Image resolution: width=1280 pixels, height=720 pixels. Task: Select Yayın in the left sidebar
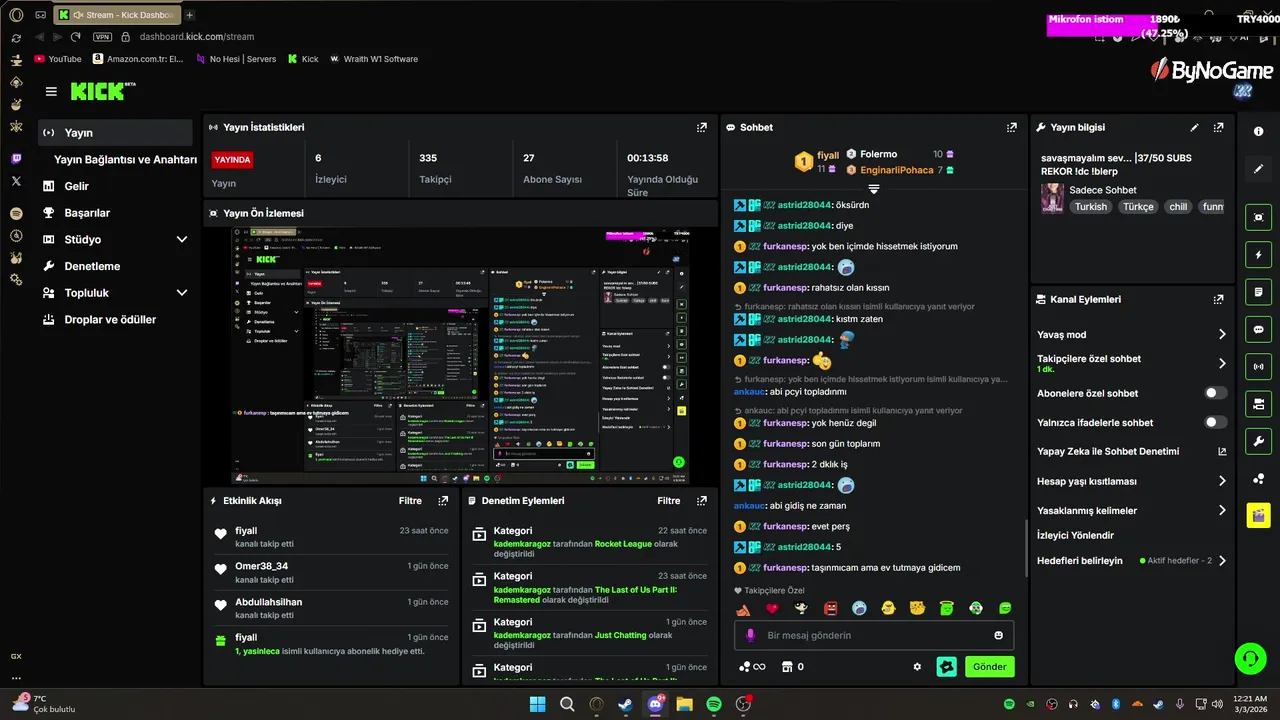pyautogui.click(x=115, y=133)
